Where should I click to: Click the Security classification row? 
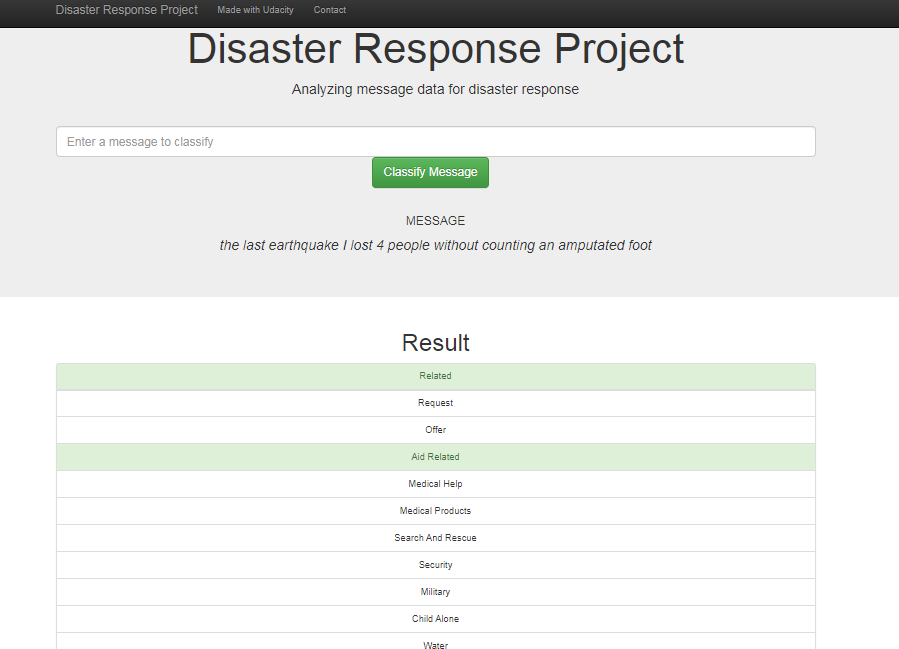435,565
